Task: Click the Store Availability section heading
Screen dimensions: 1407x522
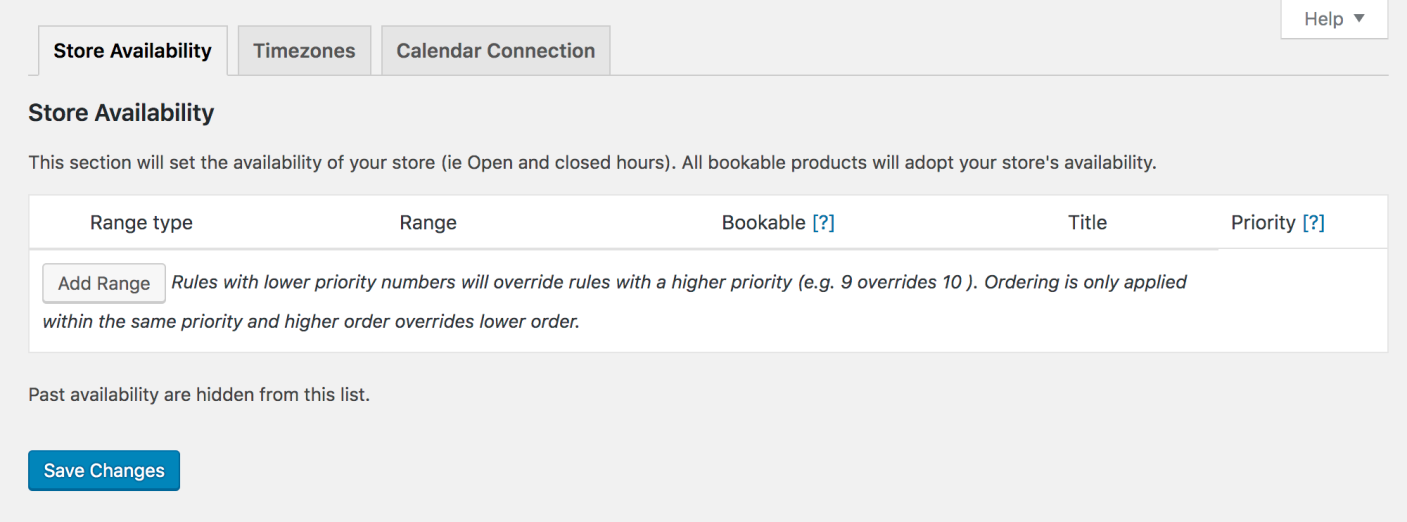Action: click(121, 113)
